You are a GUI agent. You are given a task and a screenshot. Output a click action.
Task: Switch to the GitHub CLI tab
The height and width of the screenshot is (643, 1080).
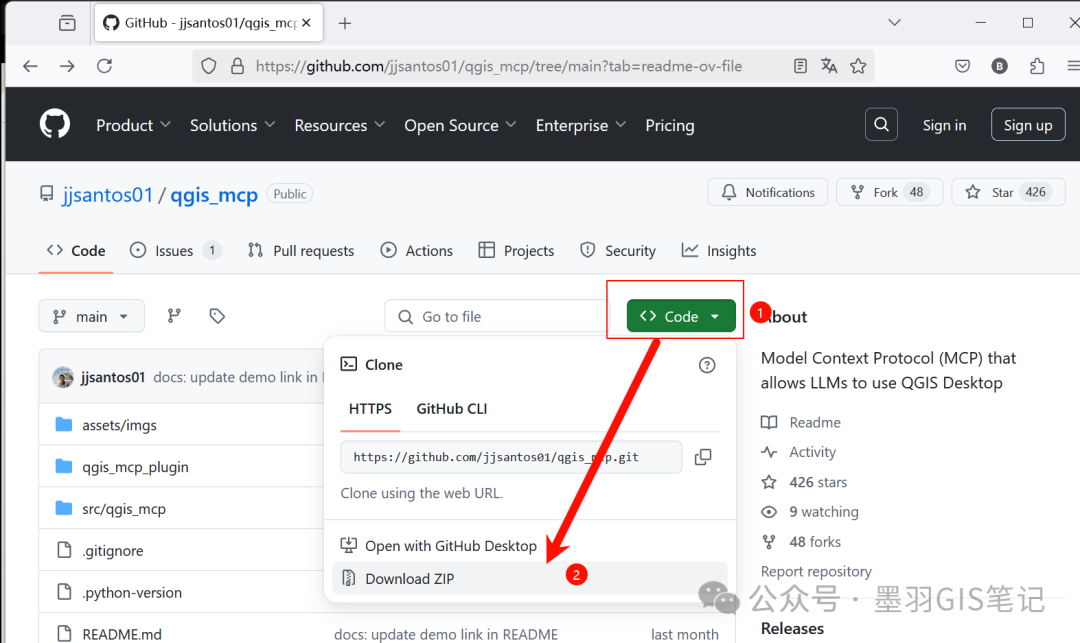pyautogui.click(x=452, y=409)
